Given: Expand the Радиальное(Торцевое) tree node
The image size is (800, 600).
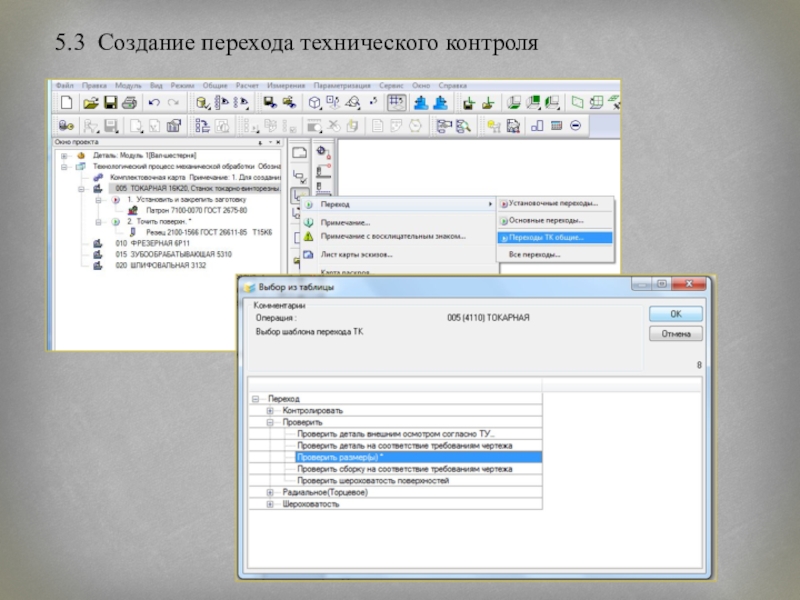Looking at the screenshot, I should (x=270, y=493).
